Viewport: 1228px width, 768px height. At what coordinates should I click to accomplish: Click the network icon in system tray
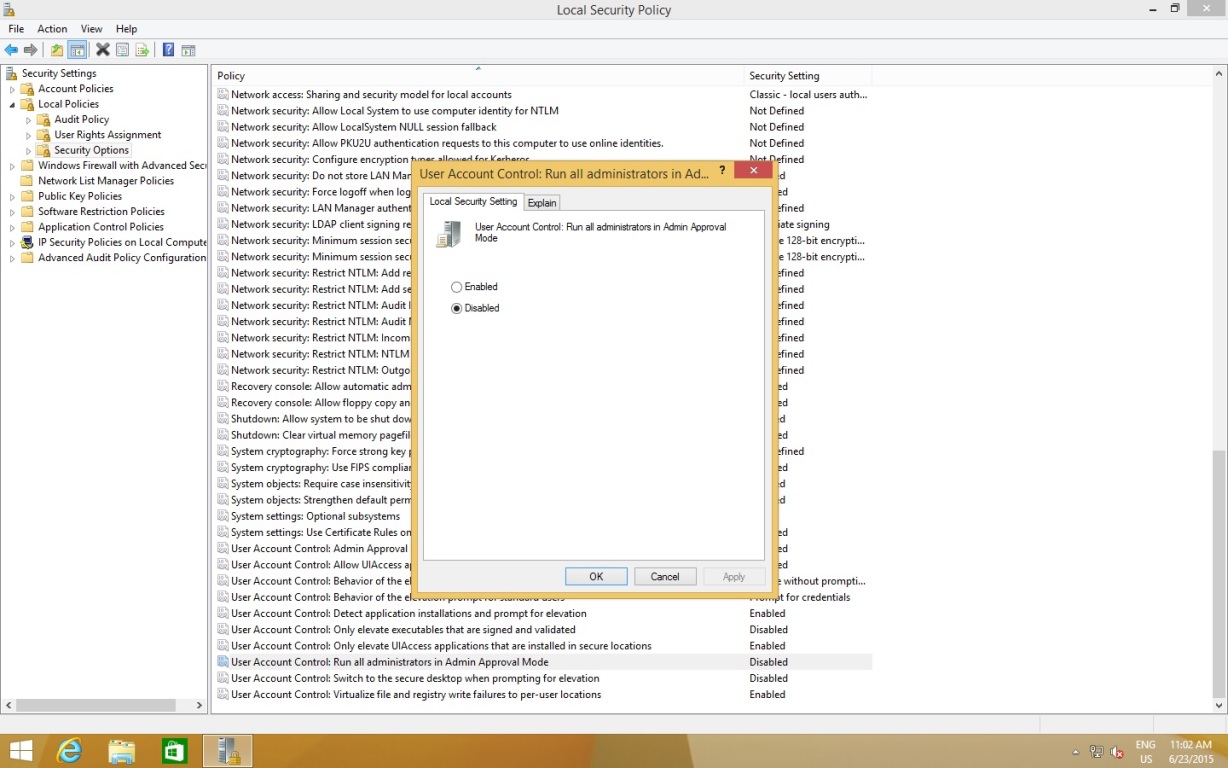click(x=1097, y=752)
